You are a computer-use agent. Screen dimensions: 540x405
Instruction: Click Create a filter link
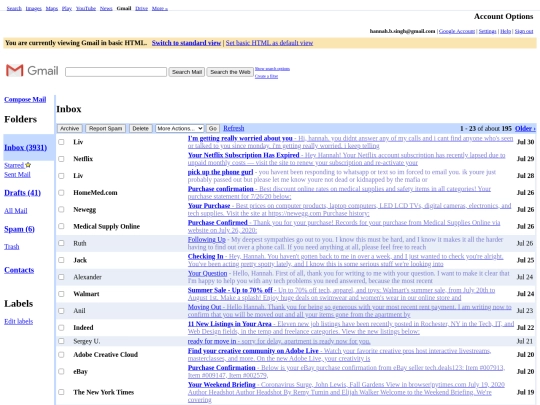266,76
